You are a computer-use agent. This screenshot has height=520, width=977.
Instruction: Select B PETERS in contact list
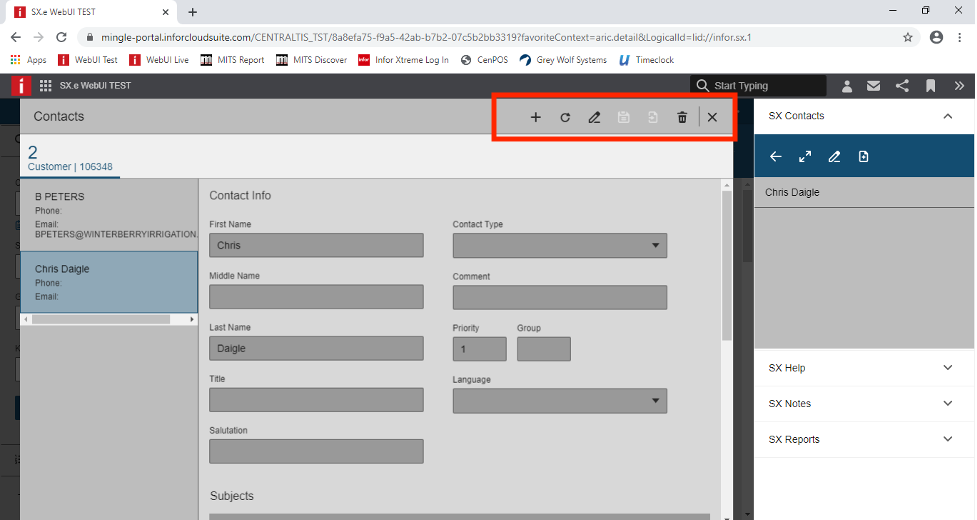tap(109, 215)
